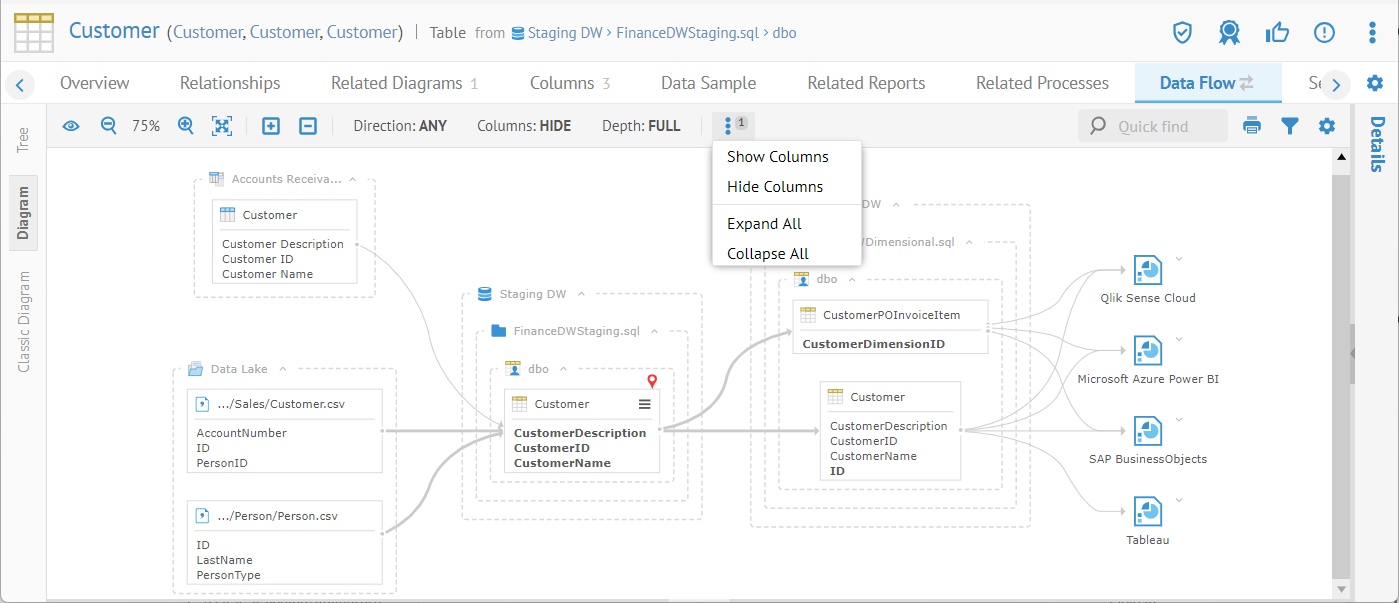Click the shield checkmark icon in header
This screenshot has height=603, width=1399.
click(x=1182, y=33)
